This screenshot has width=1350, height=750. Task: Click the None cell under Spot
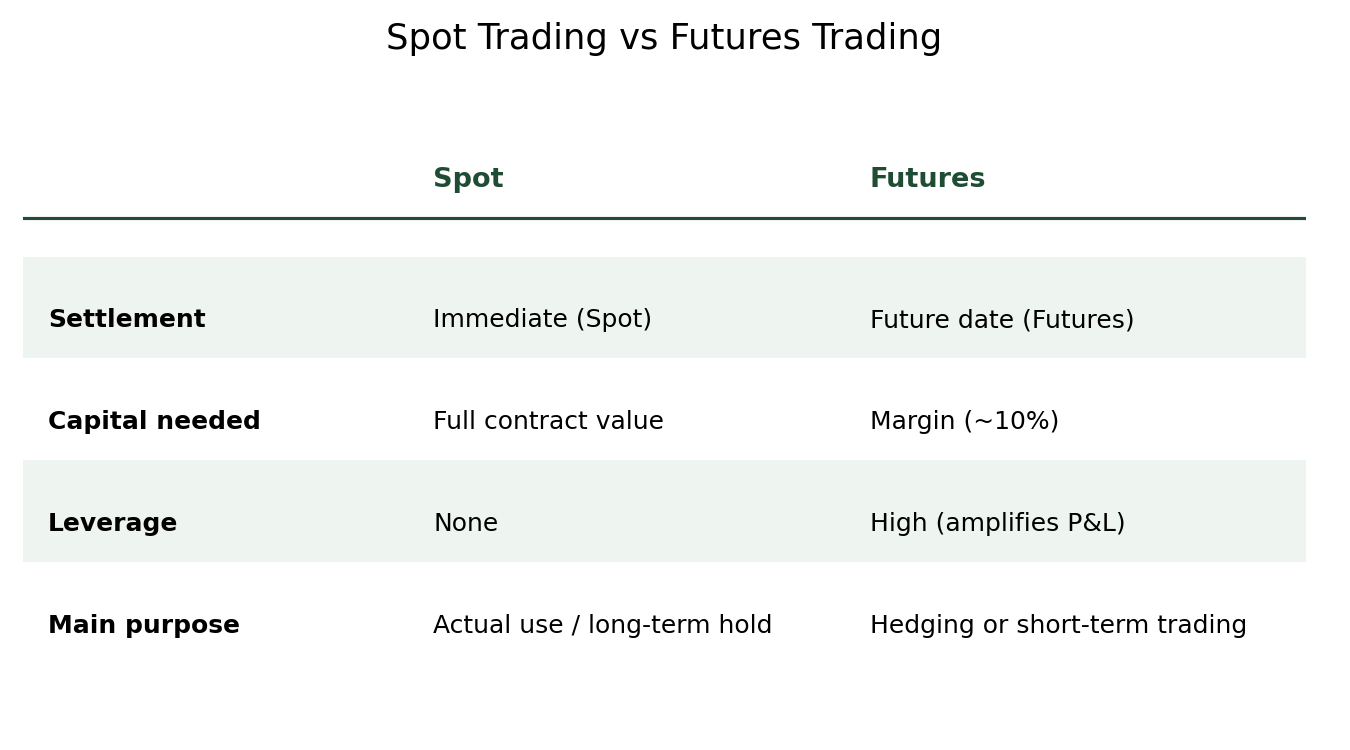(465, 524)
